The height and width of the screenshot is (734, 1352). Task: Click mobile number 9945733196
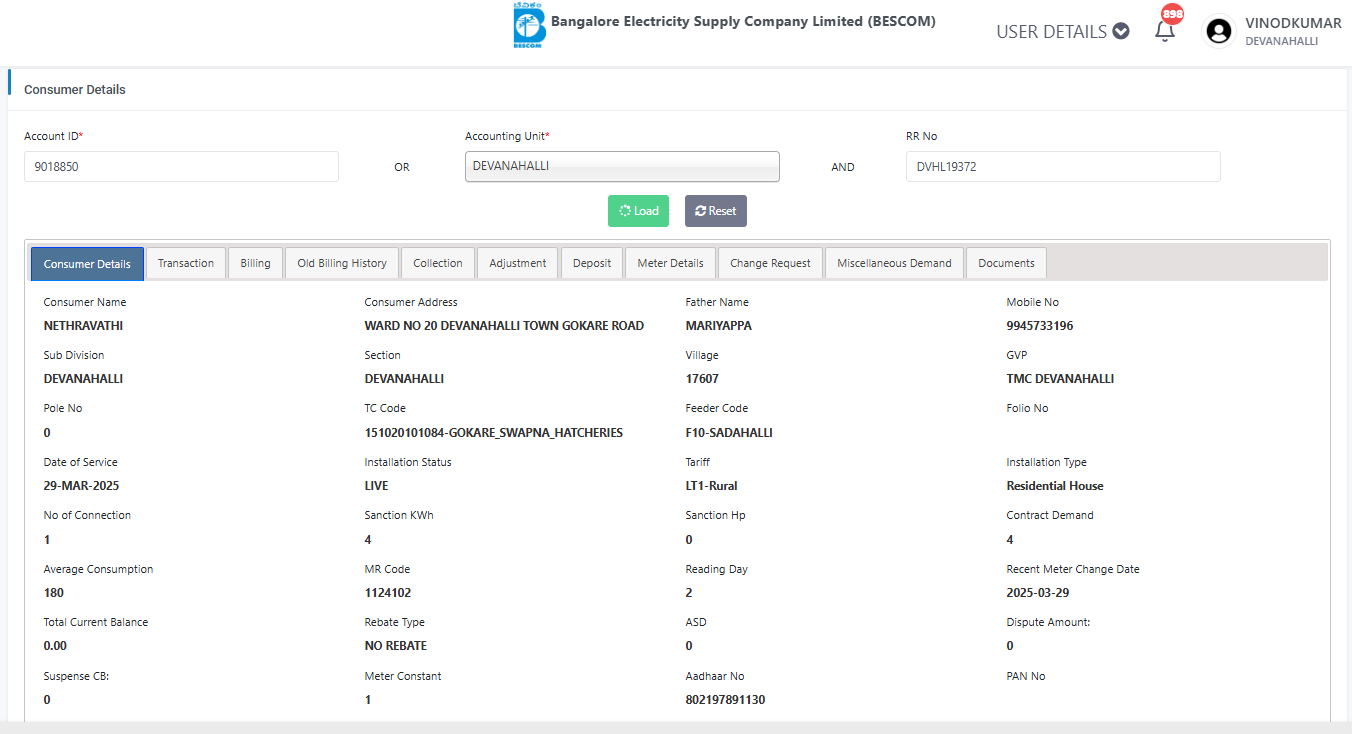(x=1040, y=326)
